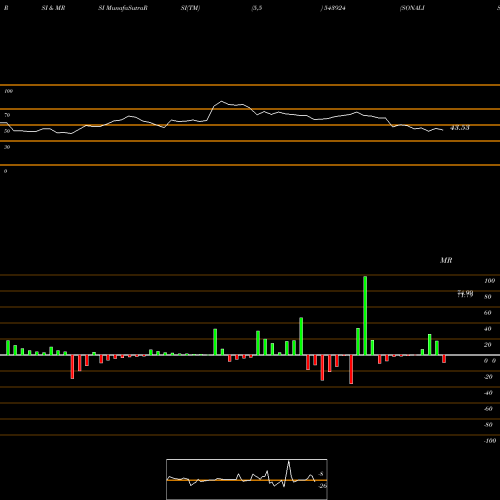This screenshot has height=500, width=500.
Task: Click the last red bar in MR chart
Action: (444, 359)
